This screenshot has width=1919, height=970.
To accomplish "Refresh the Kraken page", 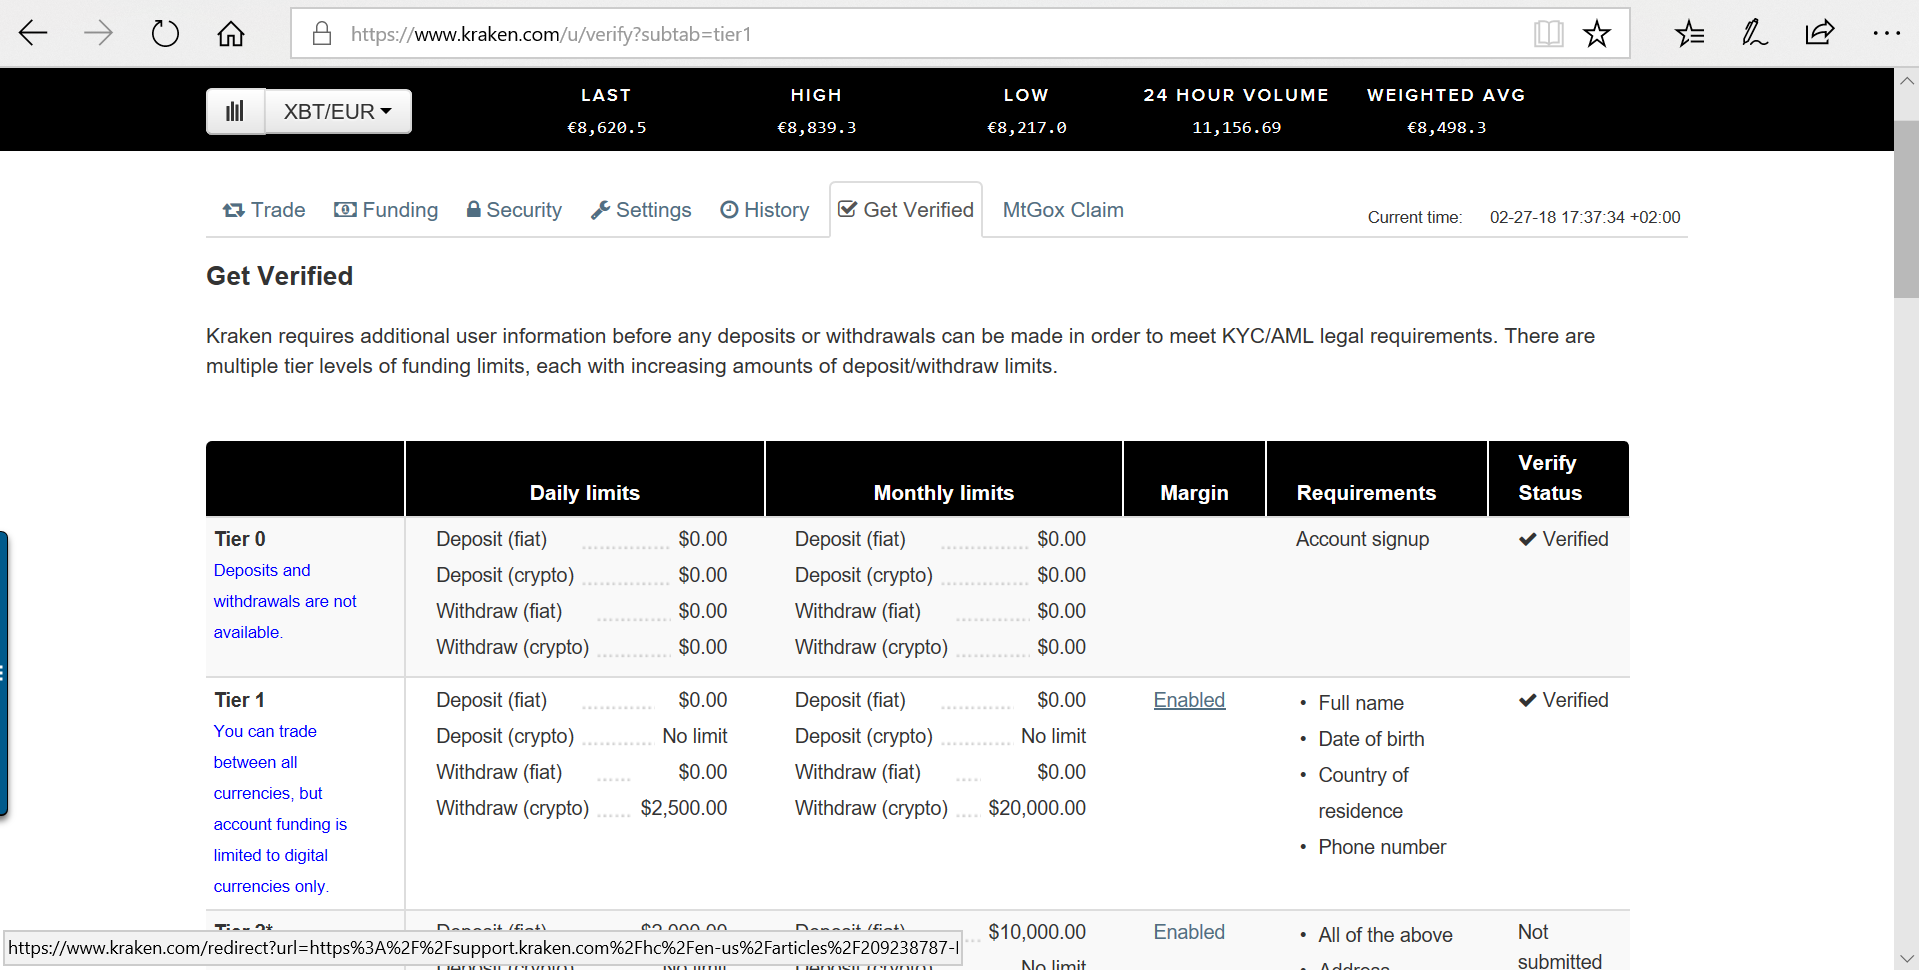I will click(165, 33).
